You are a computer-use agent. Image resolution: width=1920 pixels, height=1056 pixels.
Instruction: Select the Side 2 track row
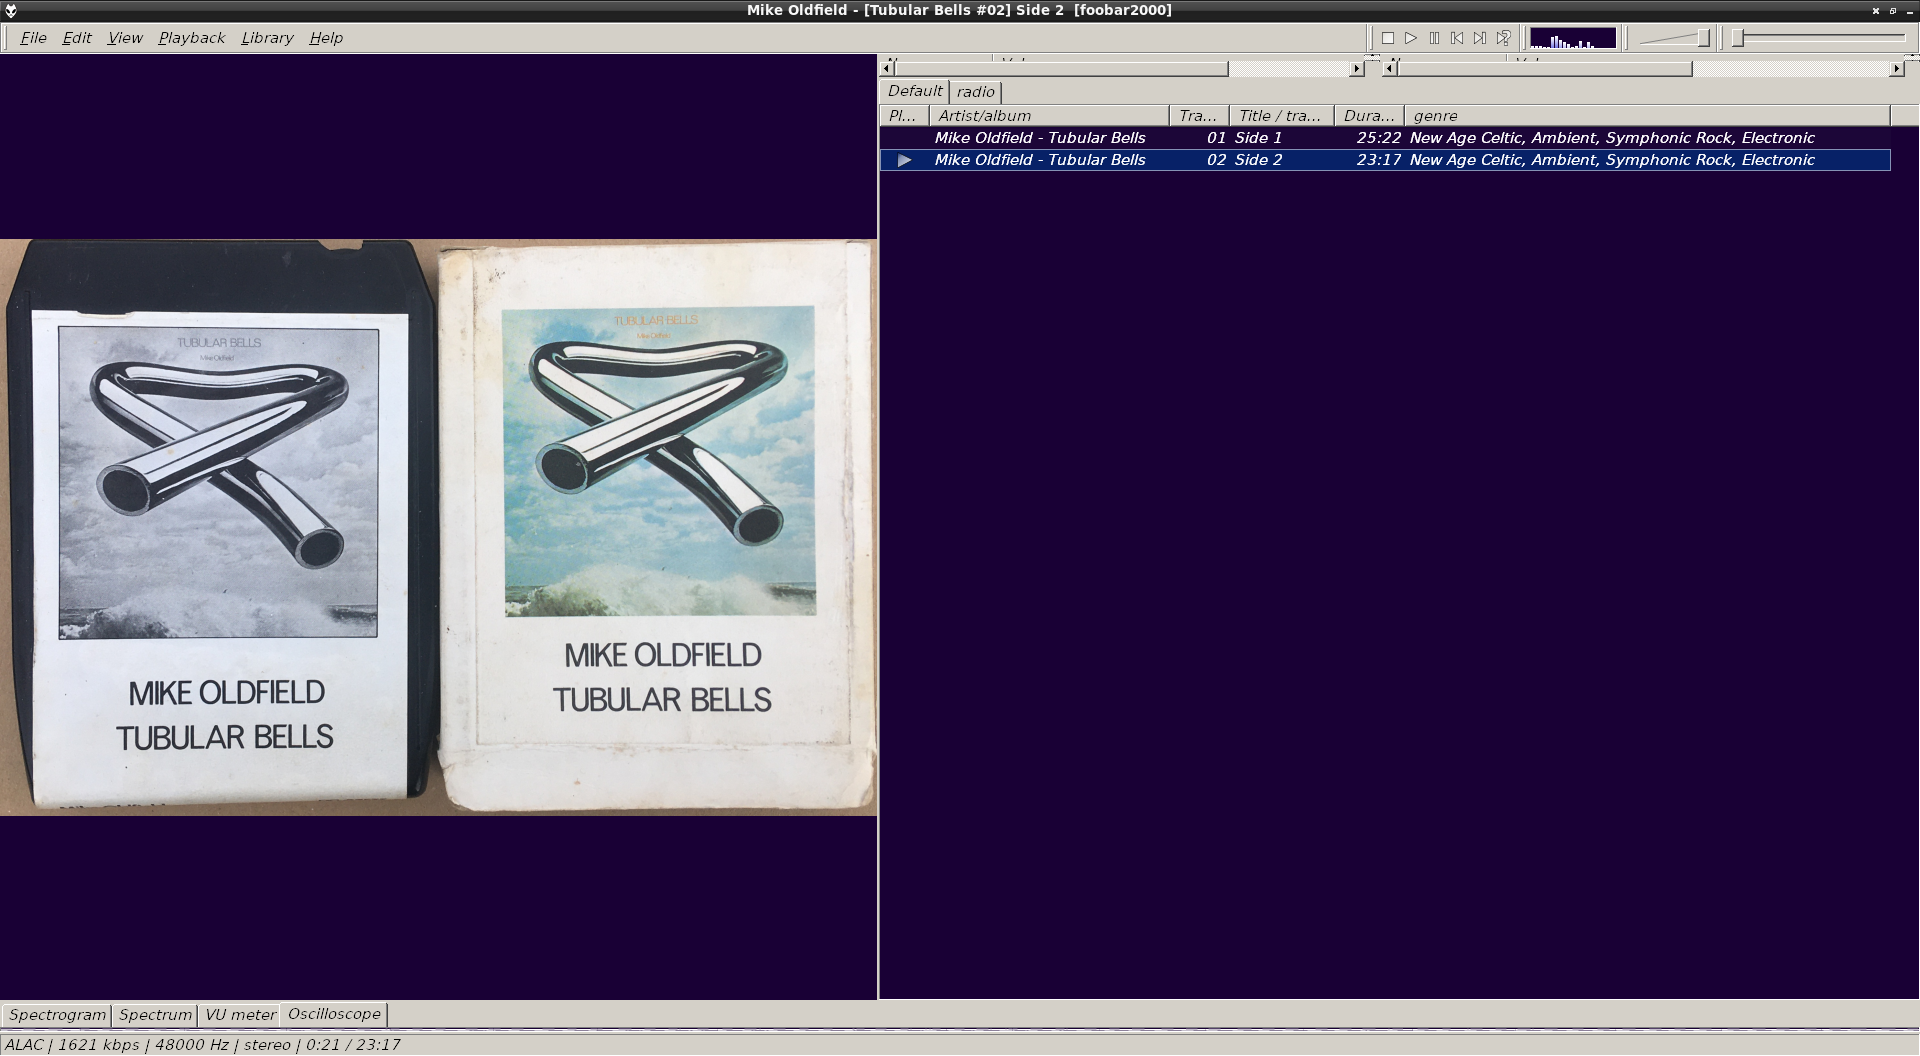point(1385,160)
